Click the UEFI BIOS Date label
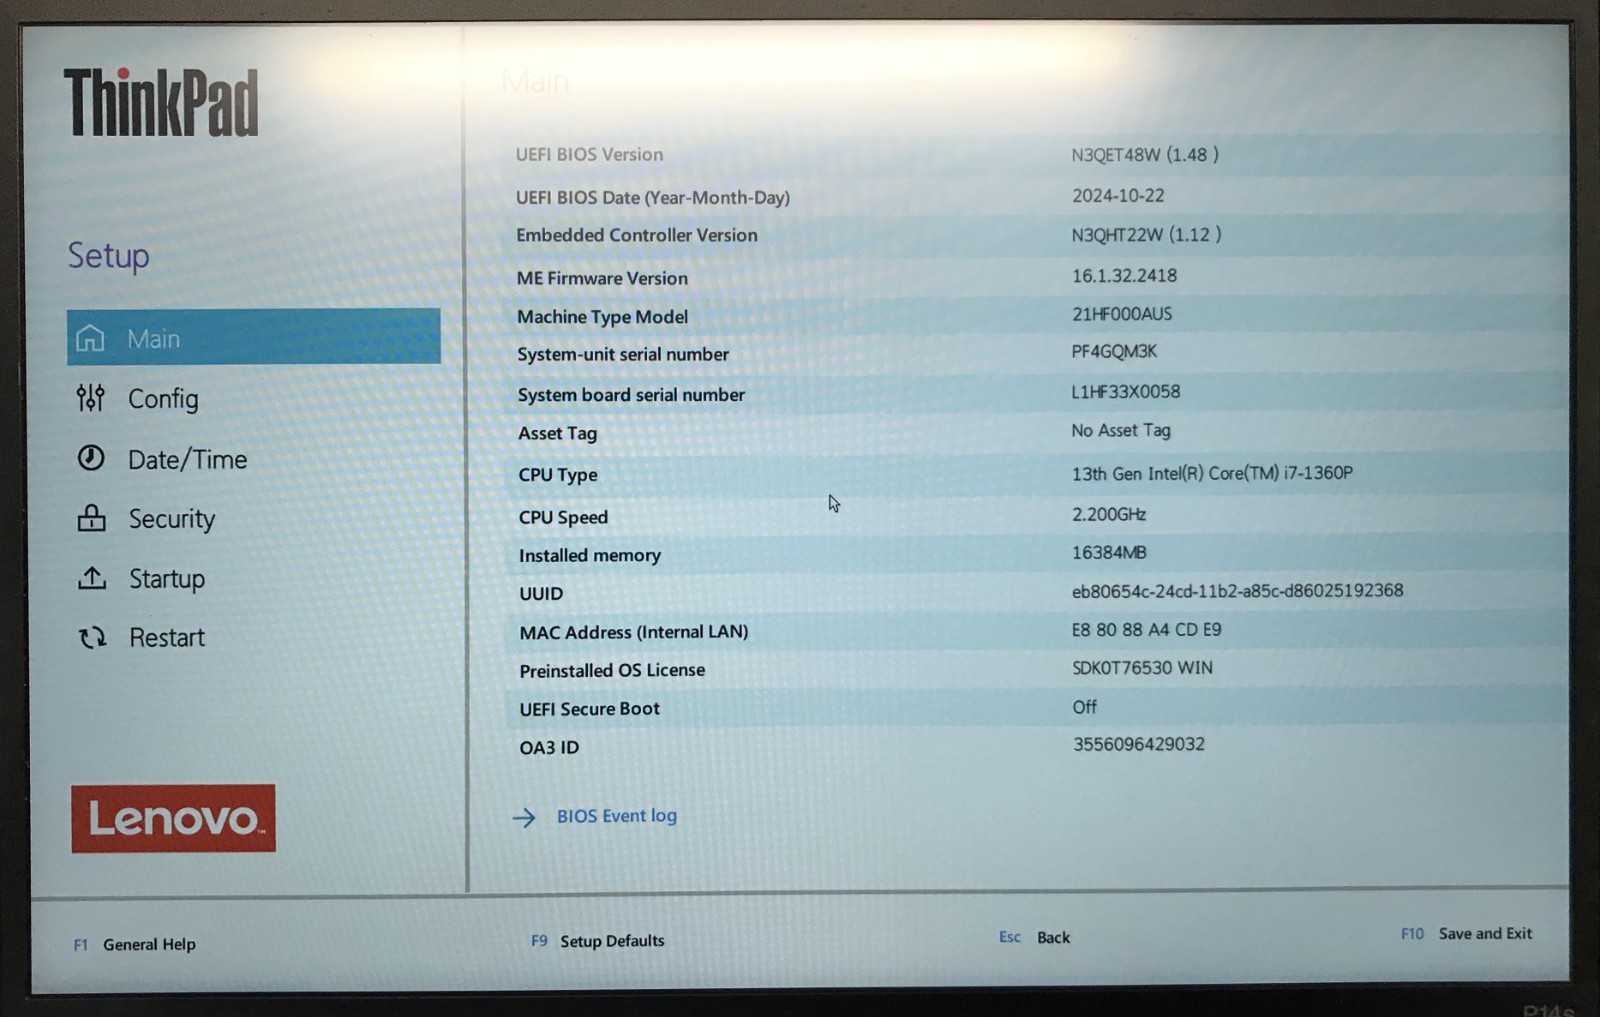 click(653, 197)
